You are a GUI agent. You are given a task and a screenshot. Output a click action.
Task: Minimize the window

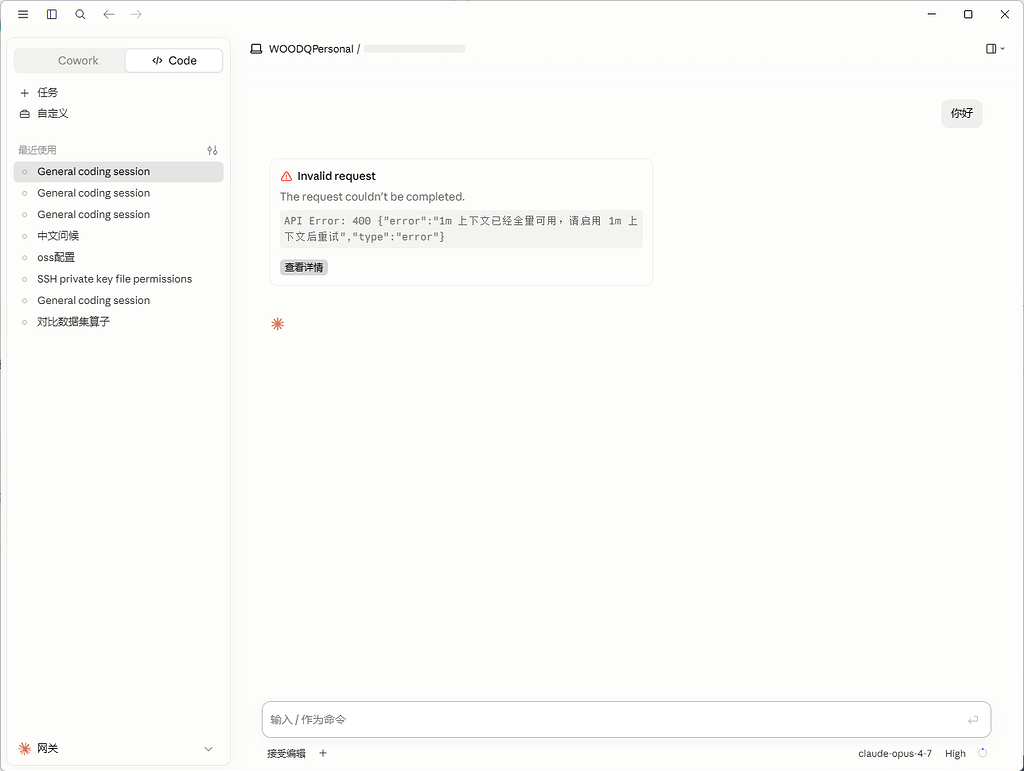tap(932, 14)
